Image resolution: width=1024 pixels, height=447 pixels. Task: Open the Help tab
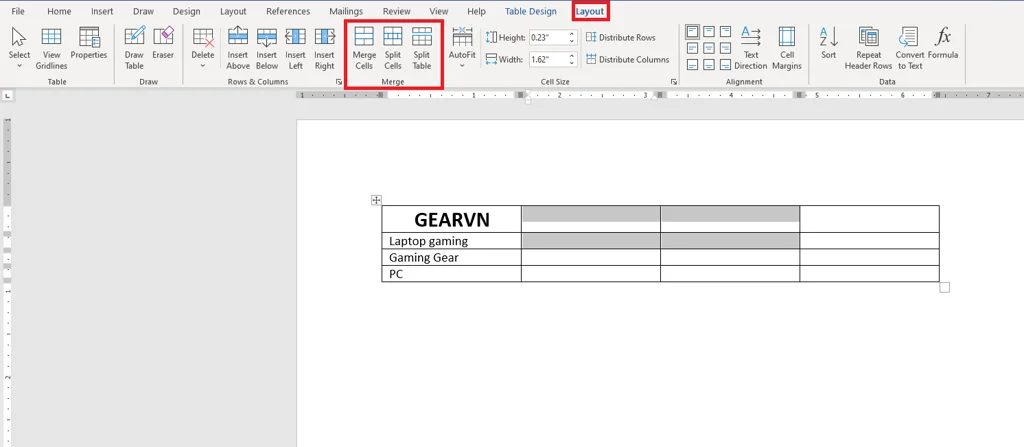[x=477, y=11]
